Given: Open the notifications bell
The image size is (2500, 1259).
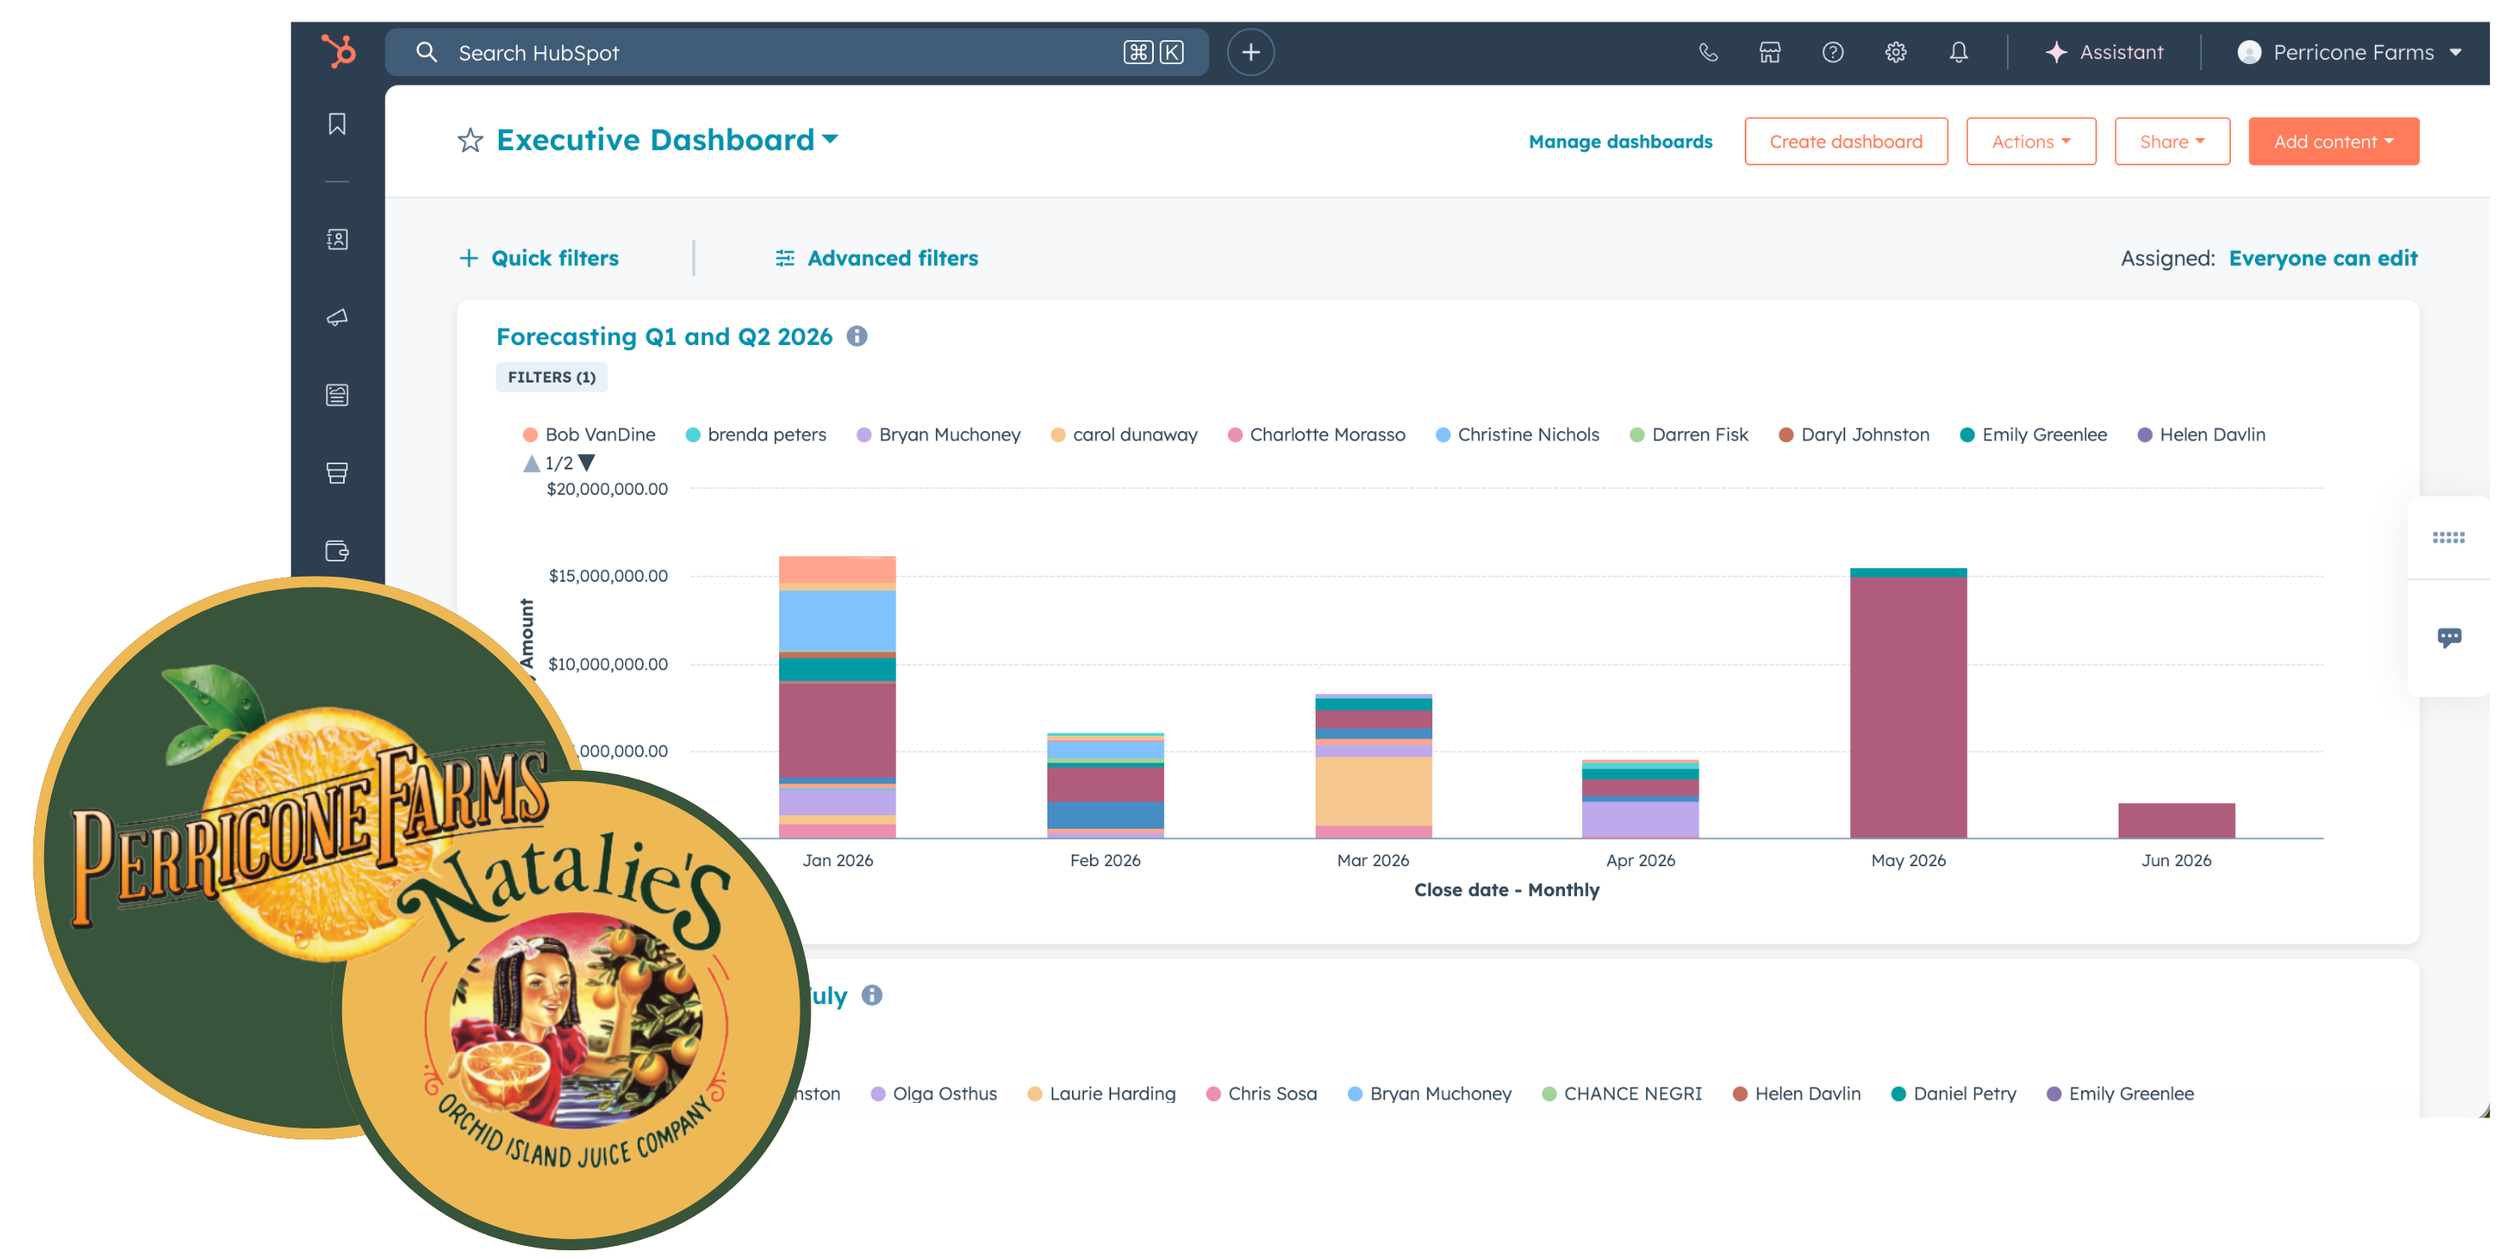Looking at the screenshot, I should coord(1958,52).
